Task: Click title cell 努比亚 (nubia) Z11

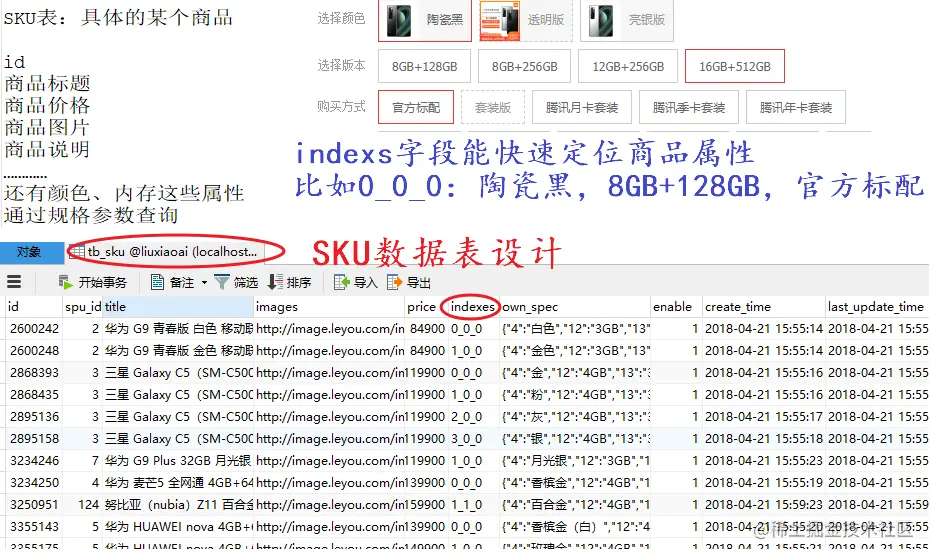Action: [178, 505]
